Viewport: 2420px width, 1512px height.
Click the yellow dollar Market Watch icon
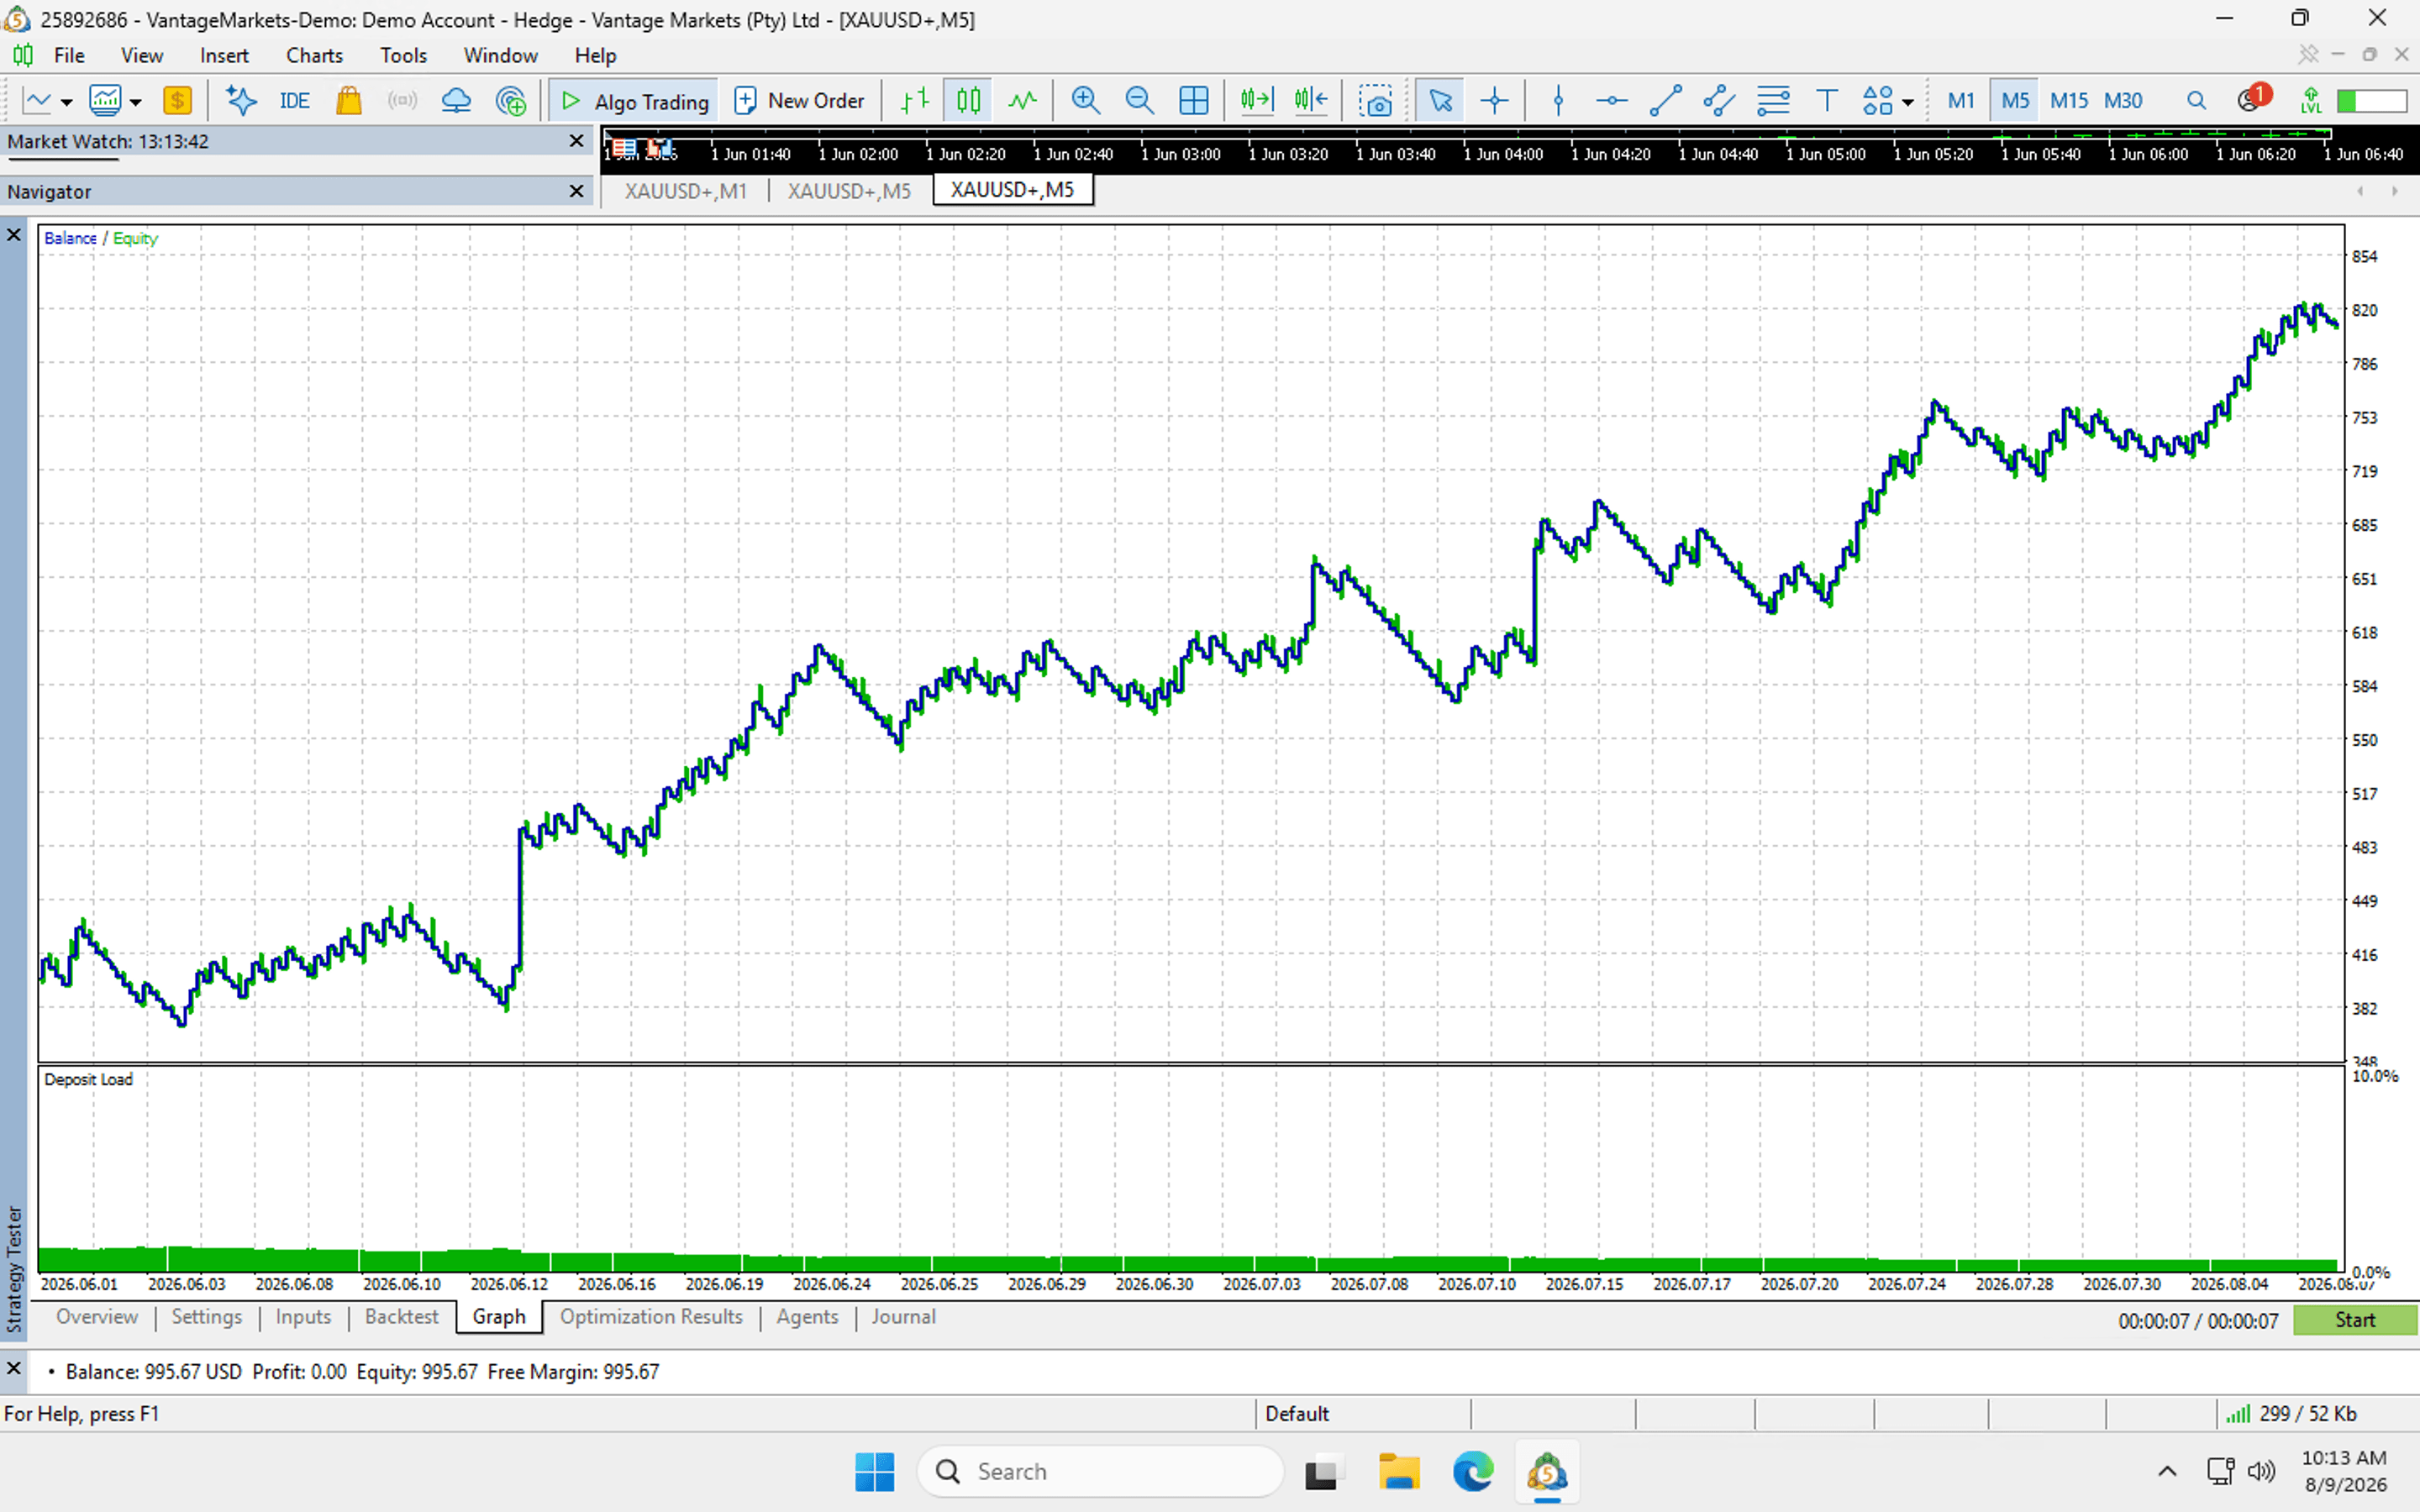click(177, 101)
